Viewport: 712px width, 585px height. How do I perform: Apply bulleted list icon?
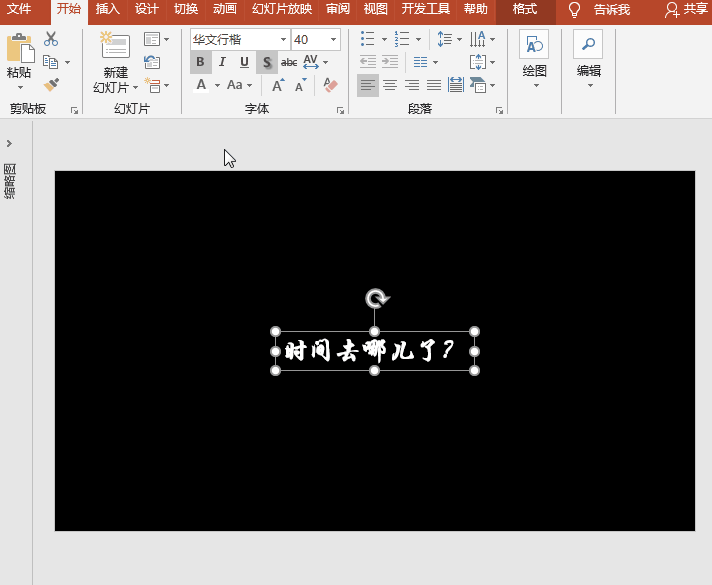[367, 39]
